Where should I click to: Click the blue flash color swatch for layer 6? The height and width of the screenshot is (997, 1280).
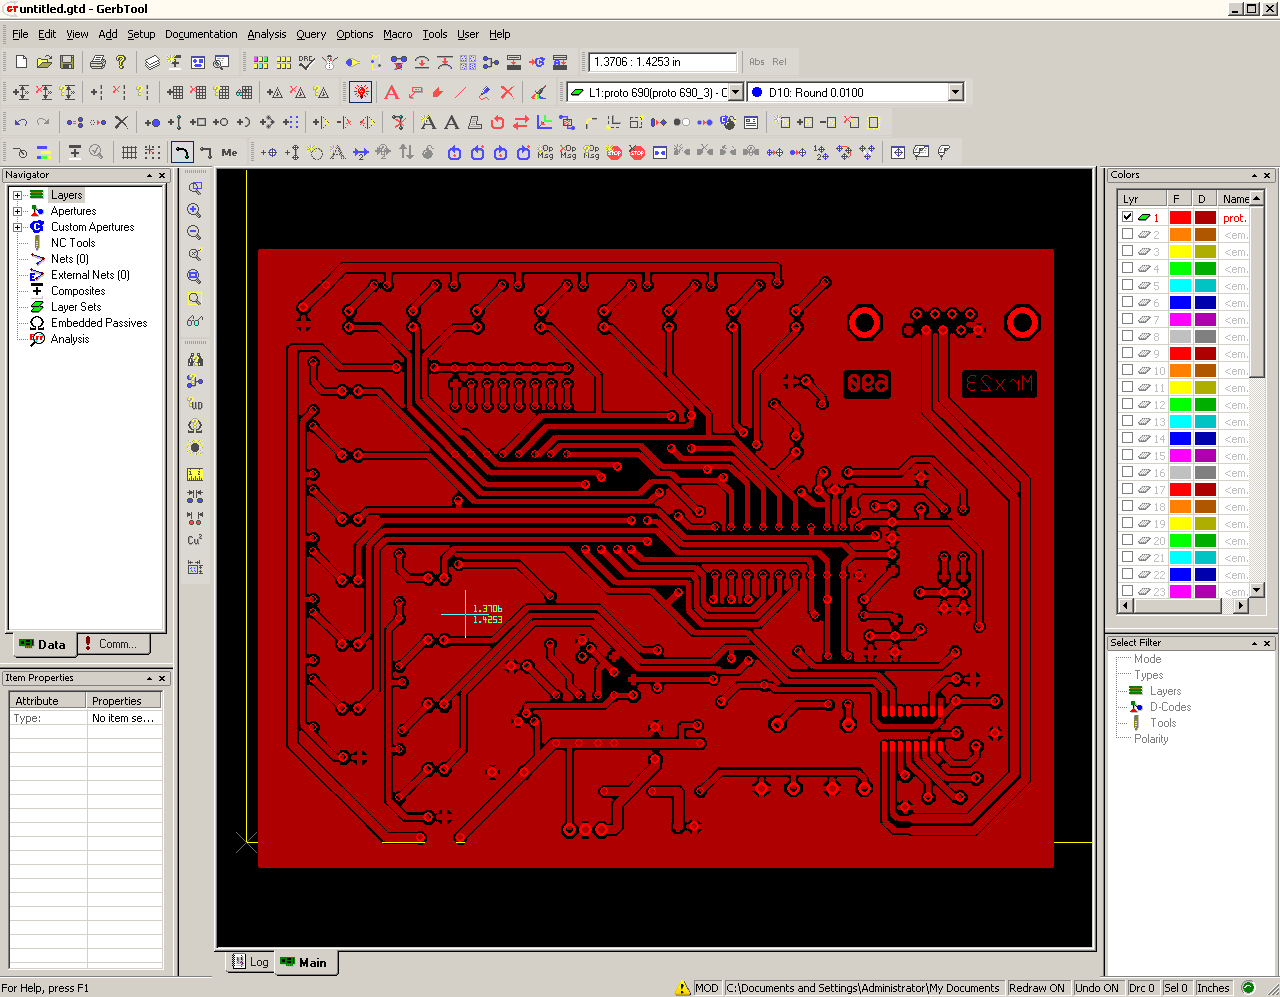(x=1180, y=302)
